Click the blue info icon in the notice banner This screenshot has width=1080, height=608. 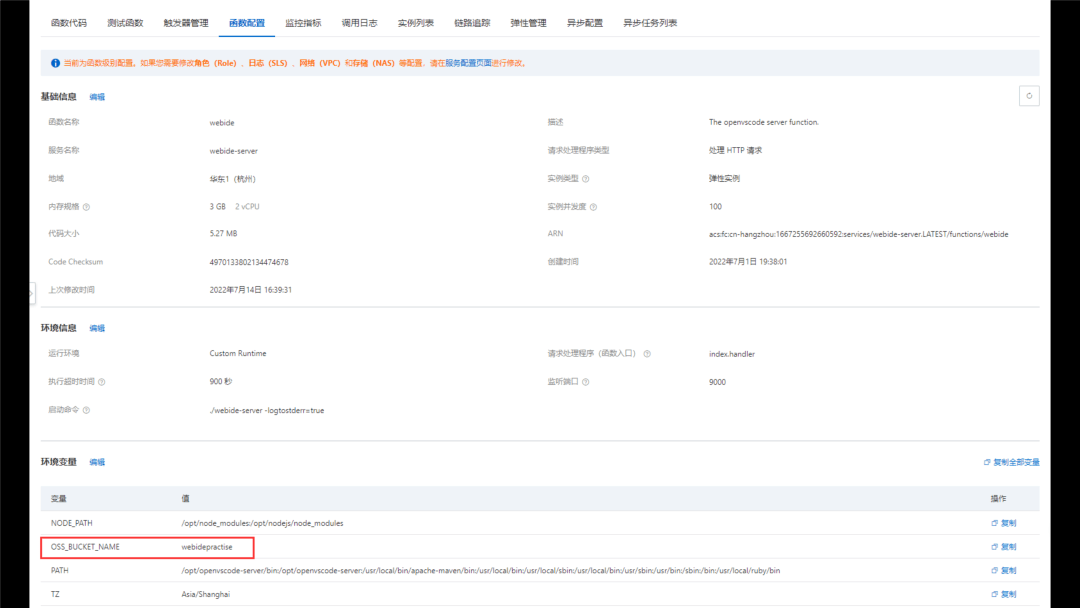(55, 63)
